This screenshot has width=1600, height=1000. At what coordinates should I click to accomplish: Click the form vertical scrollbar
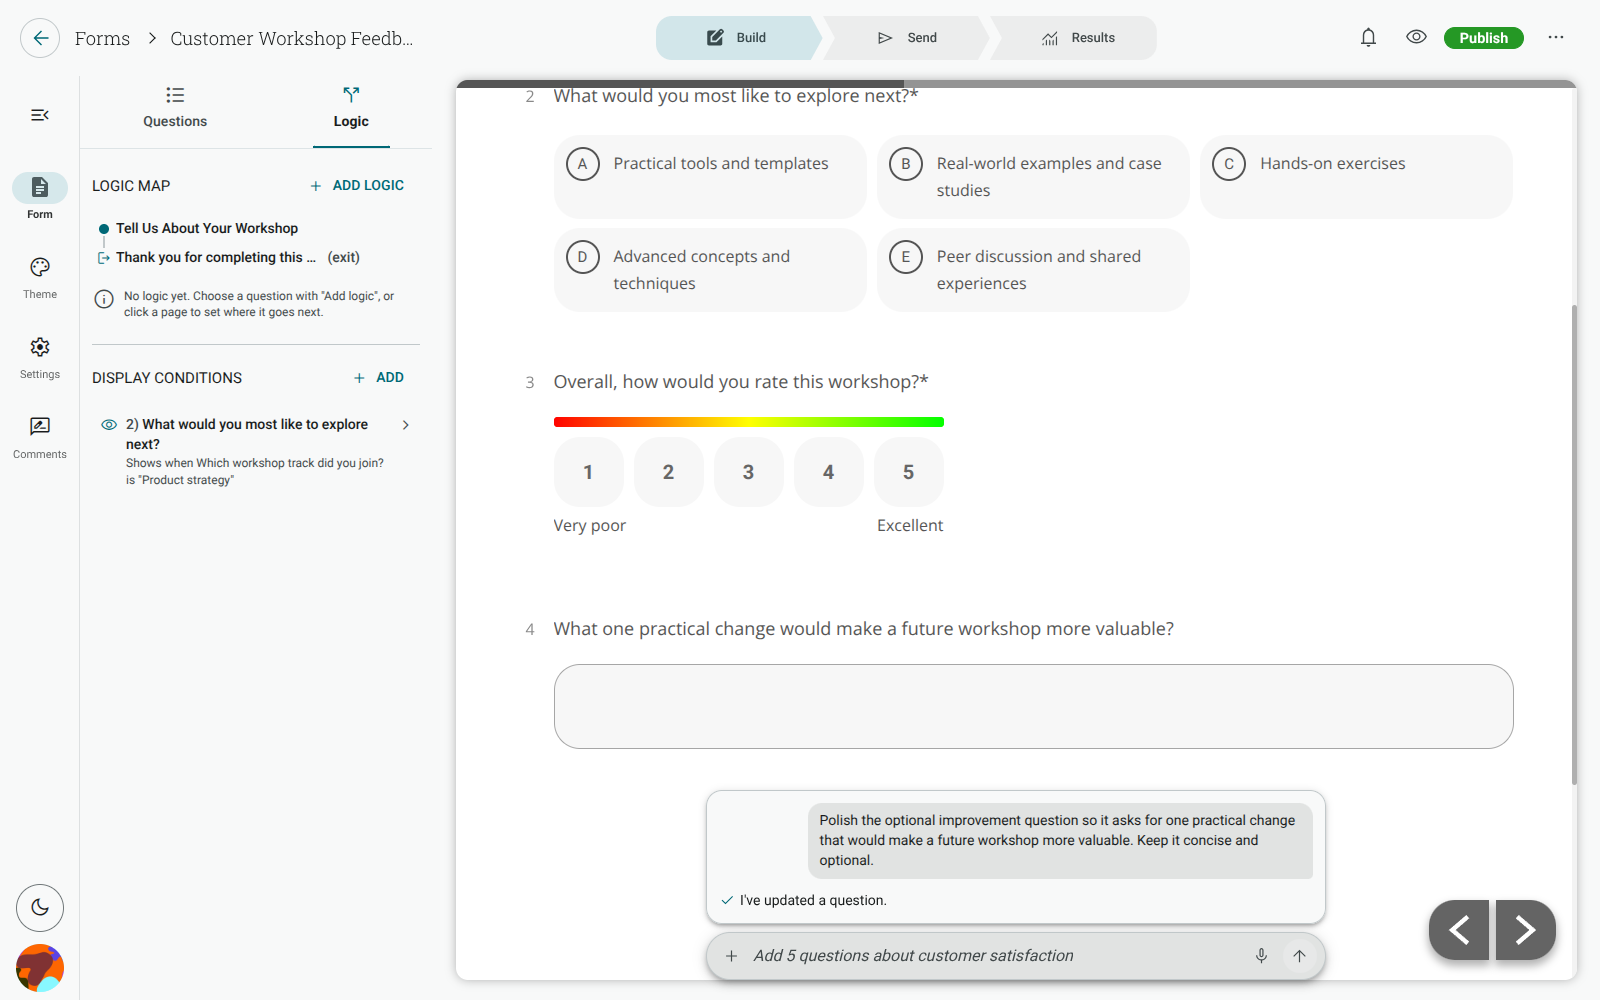pyautogui.click(x=1574, y=544)
